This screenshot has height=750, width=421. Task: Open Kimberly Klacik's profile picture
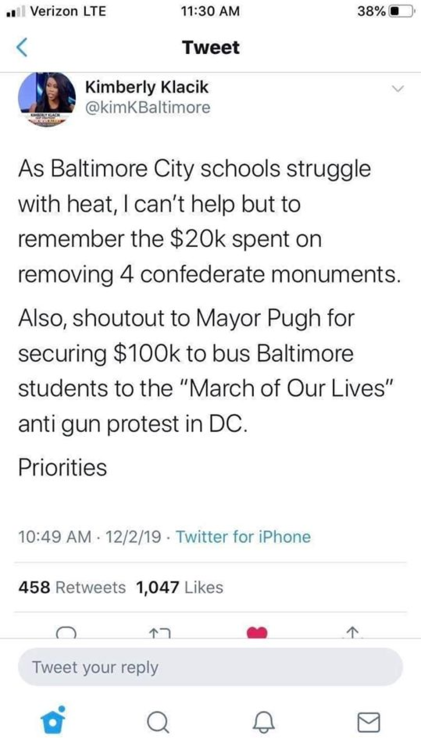[x=47, y=99]
